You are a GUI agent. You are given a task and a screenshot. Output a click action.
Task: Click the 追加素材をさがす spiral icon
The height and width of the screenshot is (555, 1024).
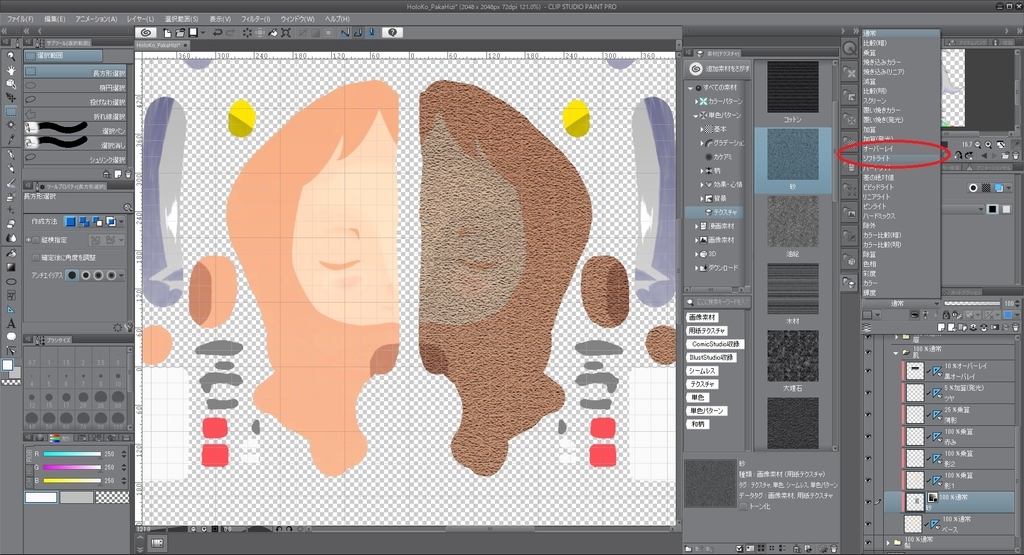(696, 69)
